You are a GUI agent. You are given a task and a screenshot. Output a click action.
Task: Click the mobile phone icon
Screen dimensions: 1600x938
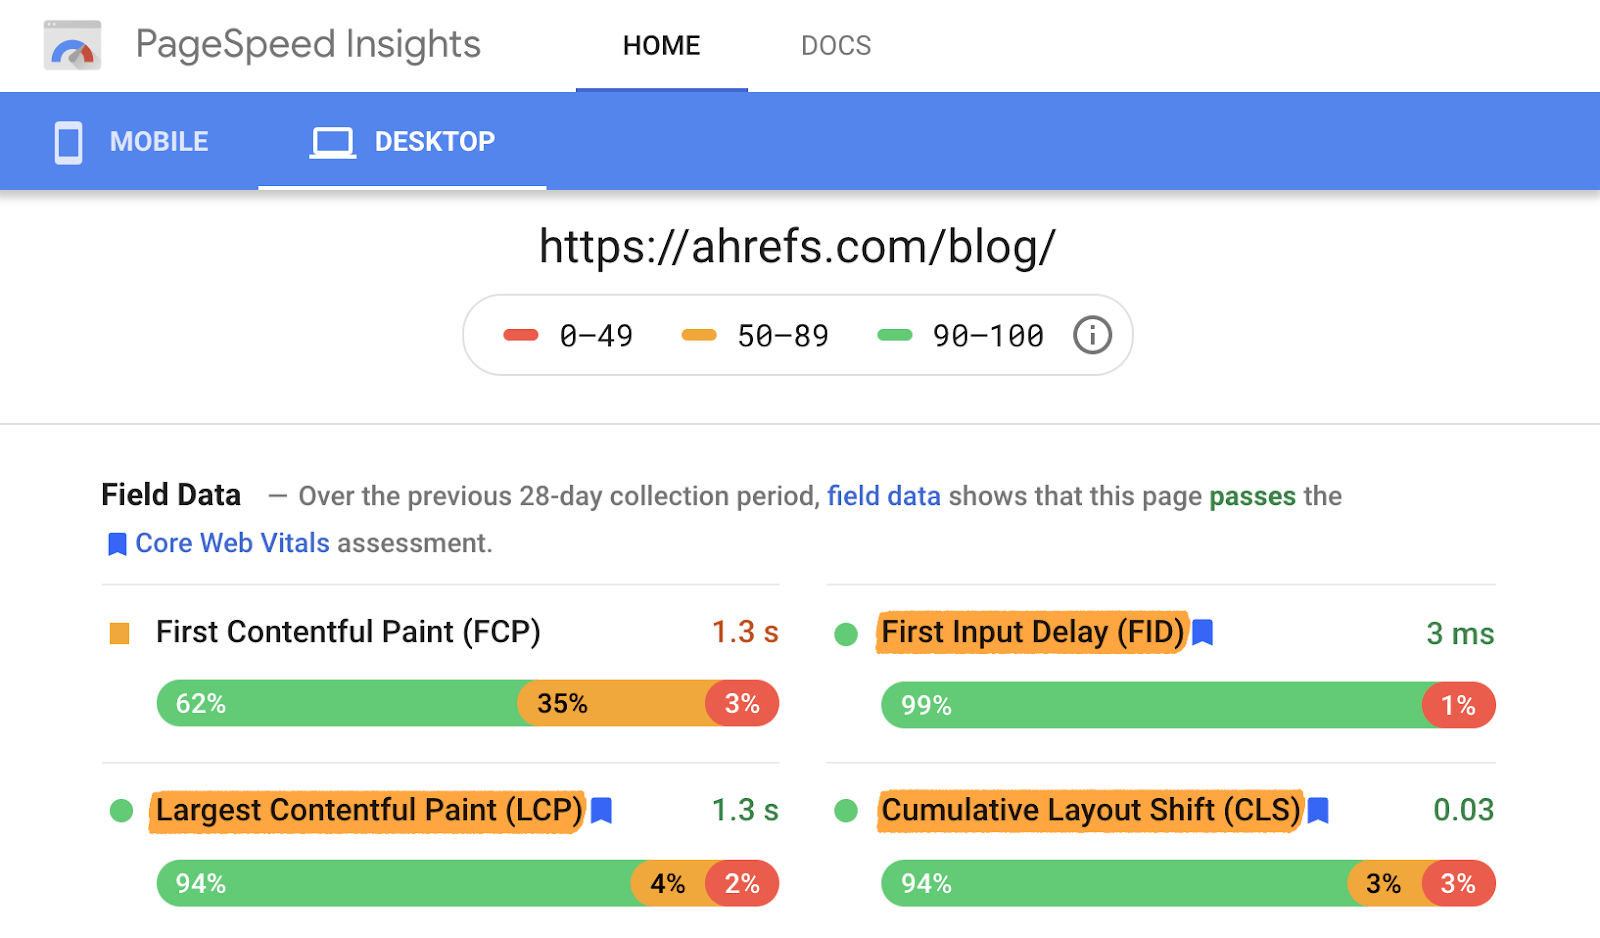pyautogui.click(x=68, y=142)
